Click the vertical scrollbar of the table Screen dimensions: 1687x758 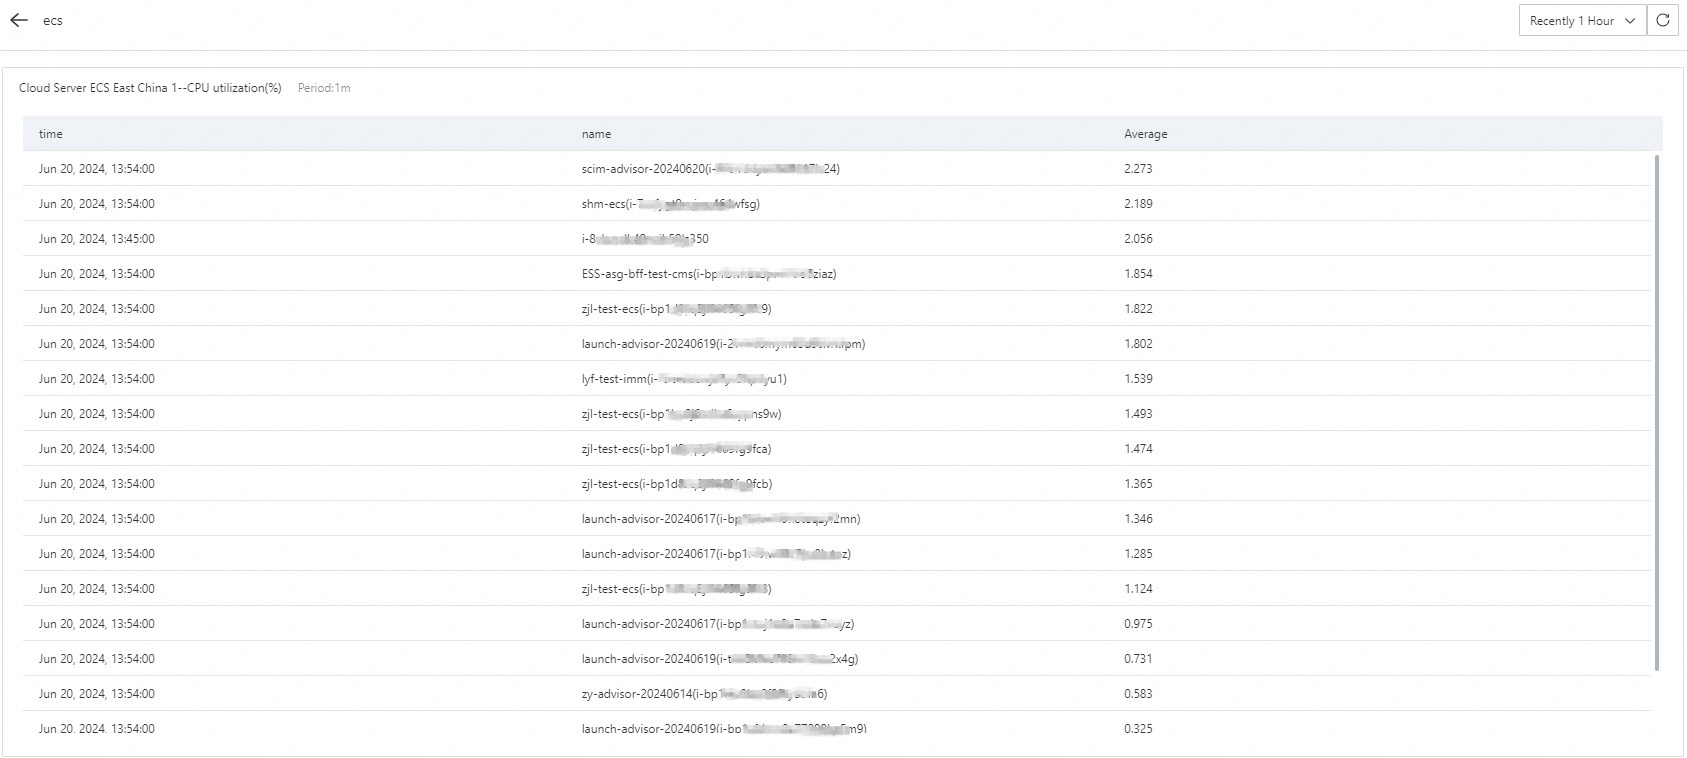(1657, 412)
